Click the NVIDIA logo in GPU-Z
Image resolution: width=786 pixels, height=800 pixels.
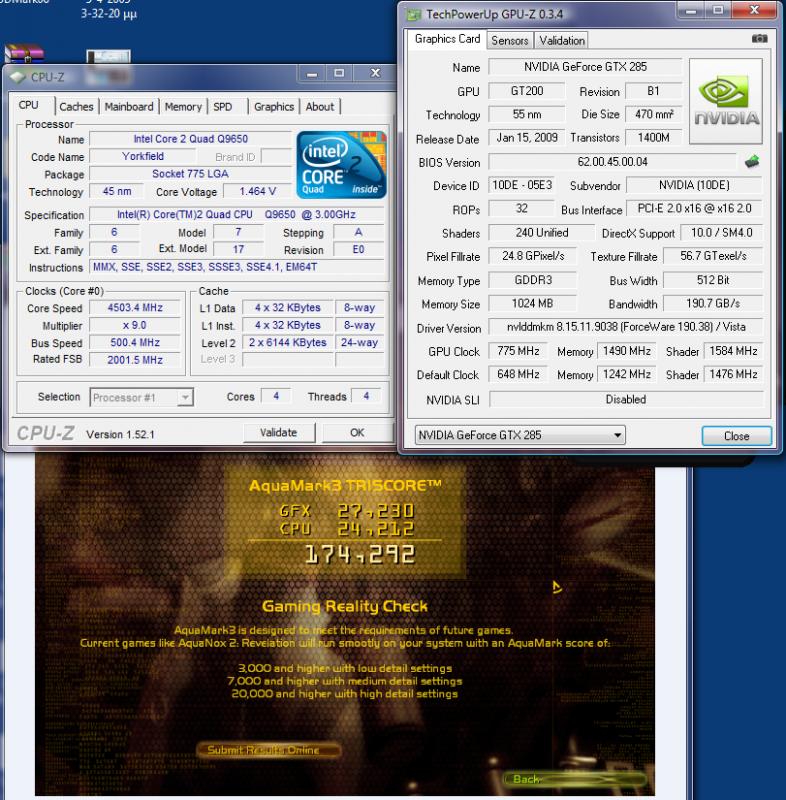coord(726,101)
